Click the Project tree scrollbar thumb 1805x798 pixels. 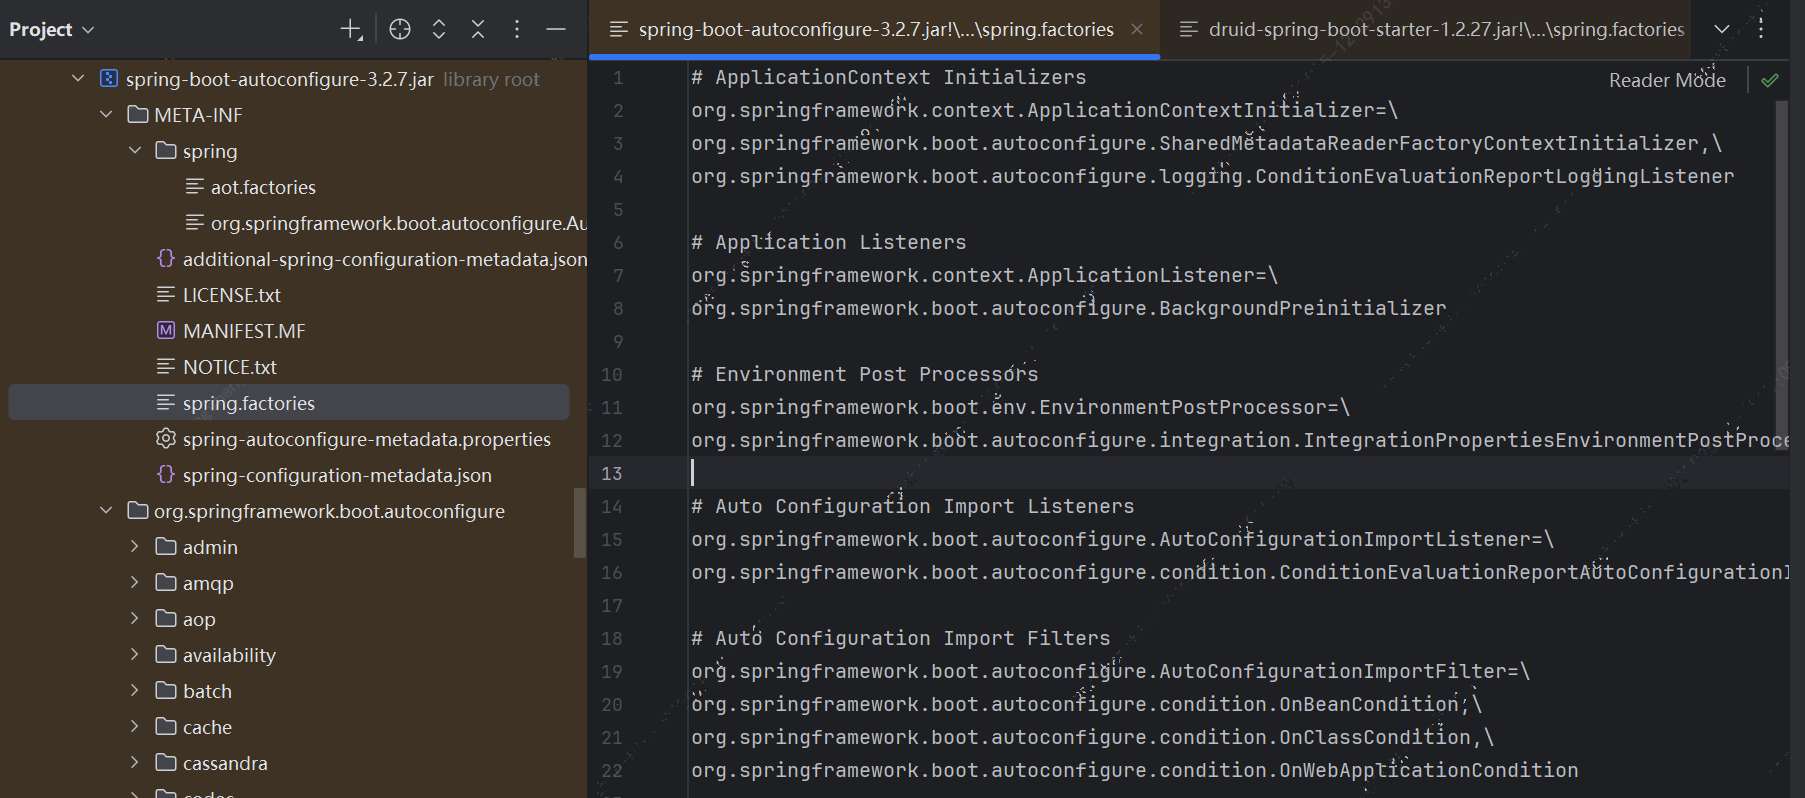(x=579, y=523)
